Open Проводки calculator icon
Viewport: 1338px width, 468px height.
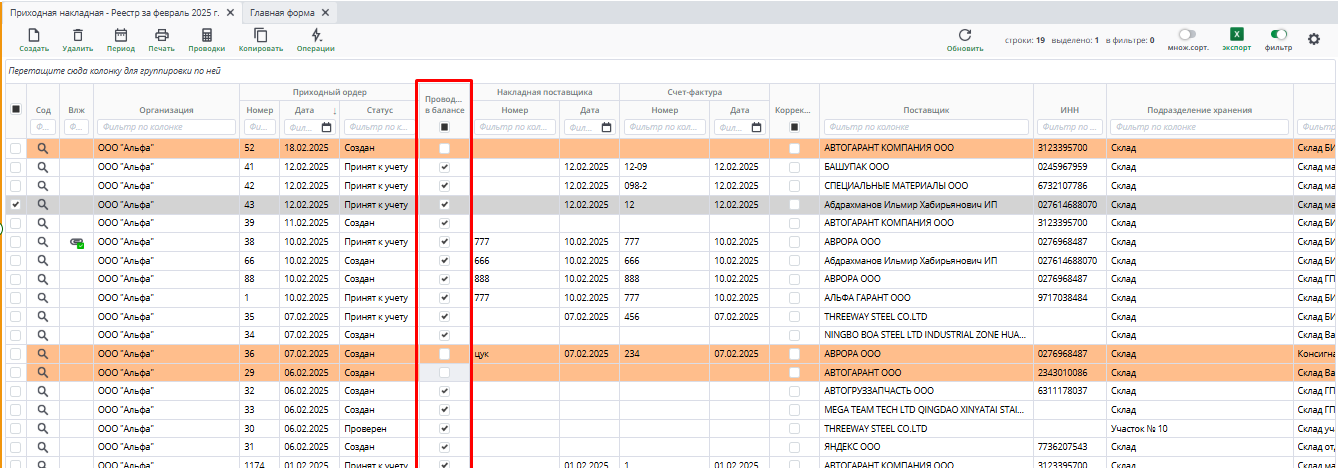tap(207, 36)
